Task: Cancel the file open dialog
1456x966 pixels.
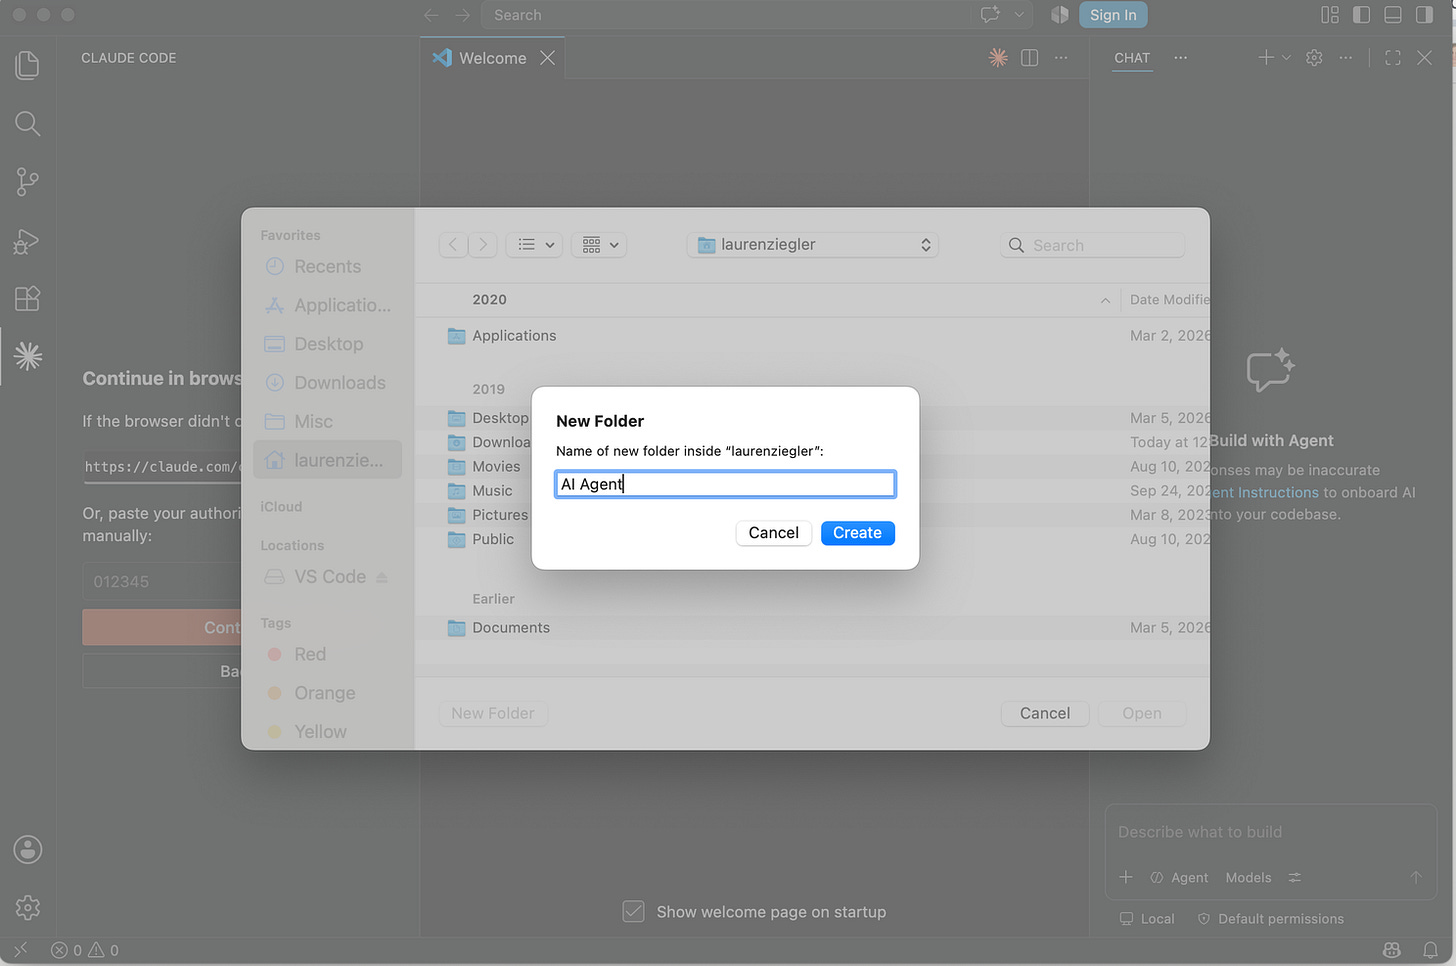Action: (1045, 713)
